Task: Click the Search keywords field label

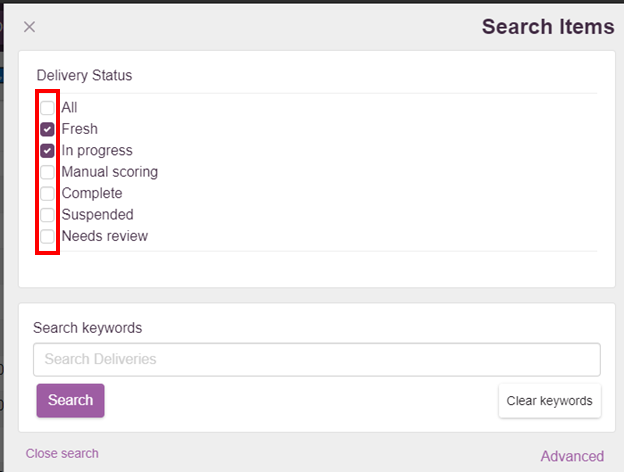Action: pos(88,328)
